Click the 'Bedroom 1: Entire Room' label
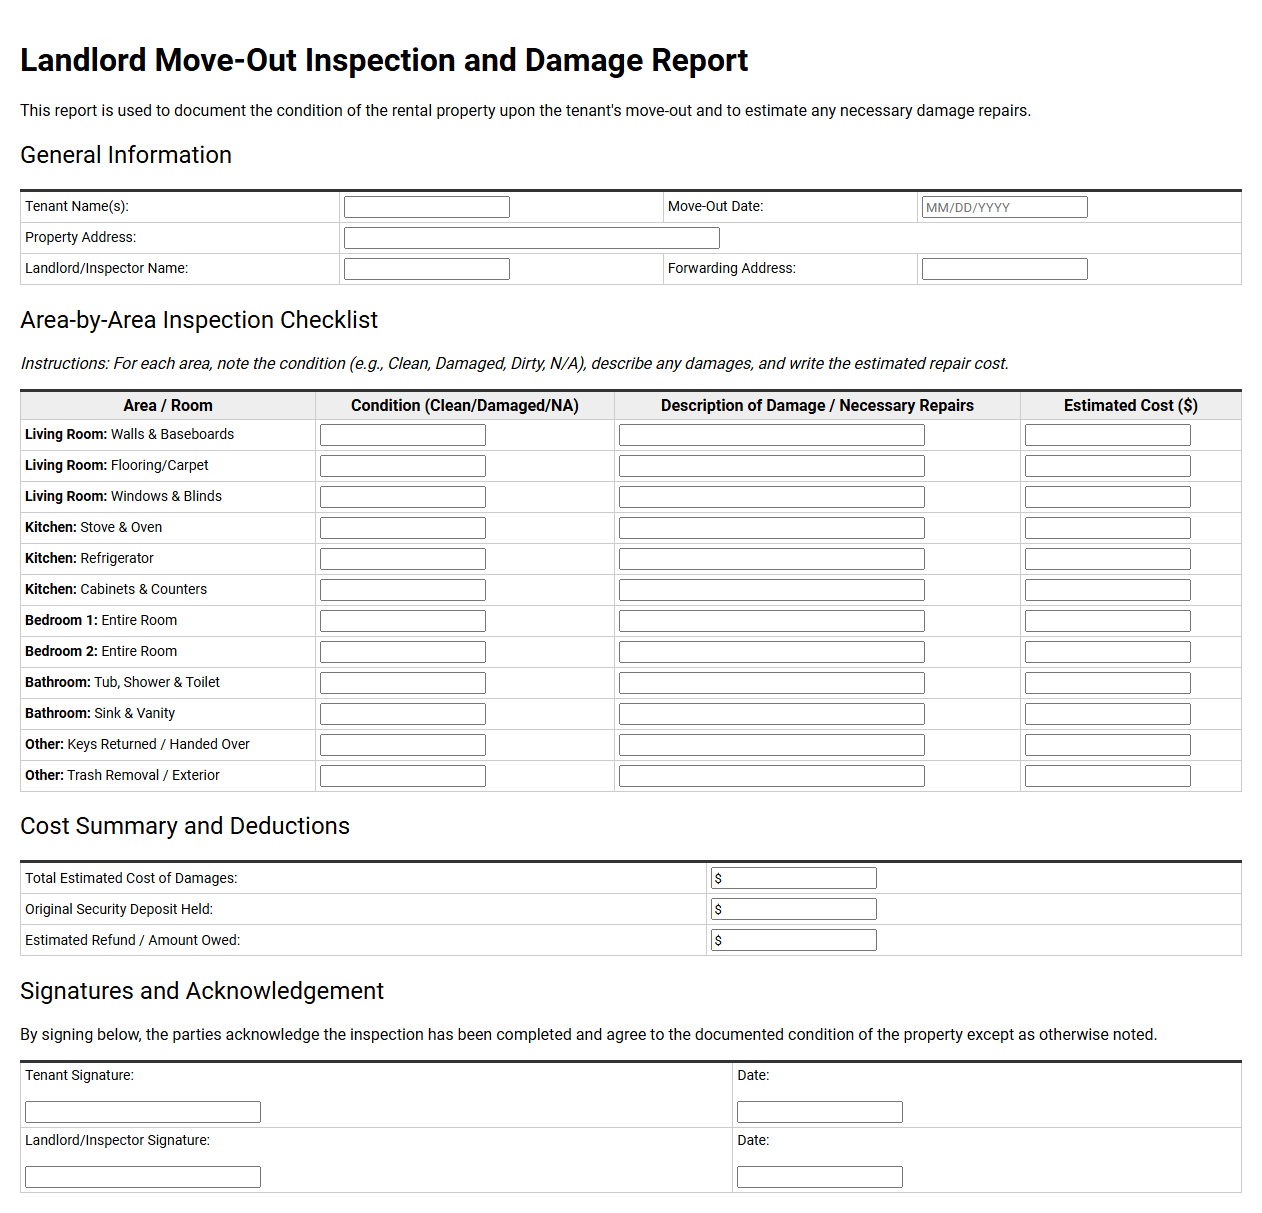This screenshot has width=1262, height=1213. [101, 620]
